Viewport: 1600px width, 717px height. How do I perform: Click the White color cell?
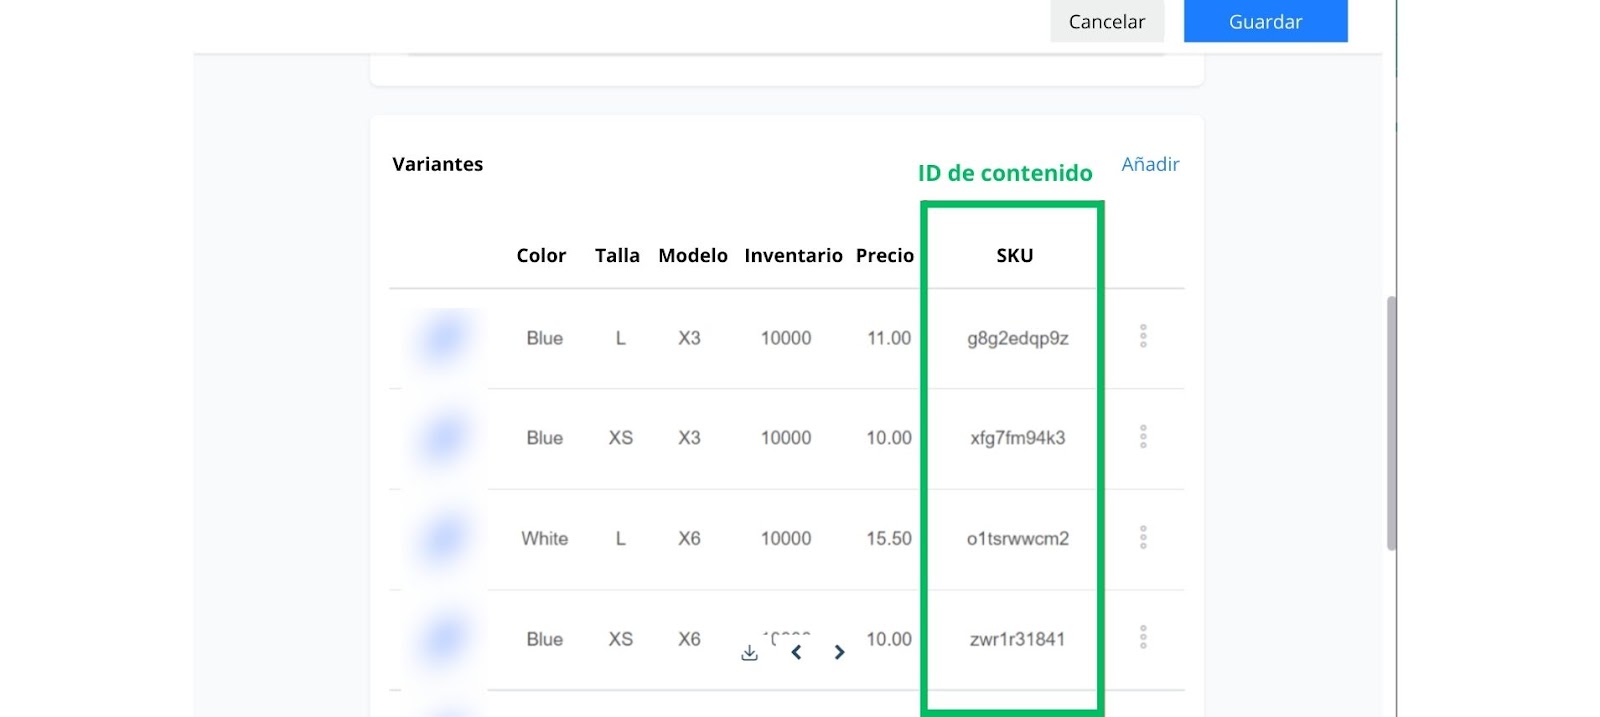click(x=544, y=539)
